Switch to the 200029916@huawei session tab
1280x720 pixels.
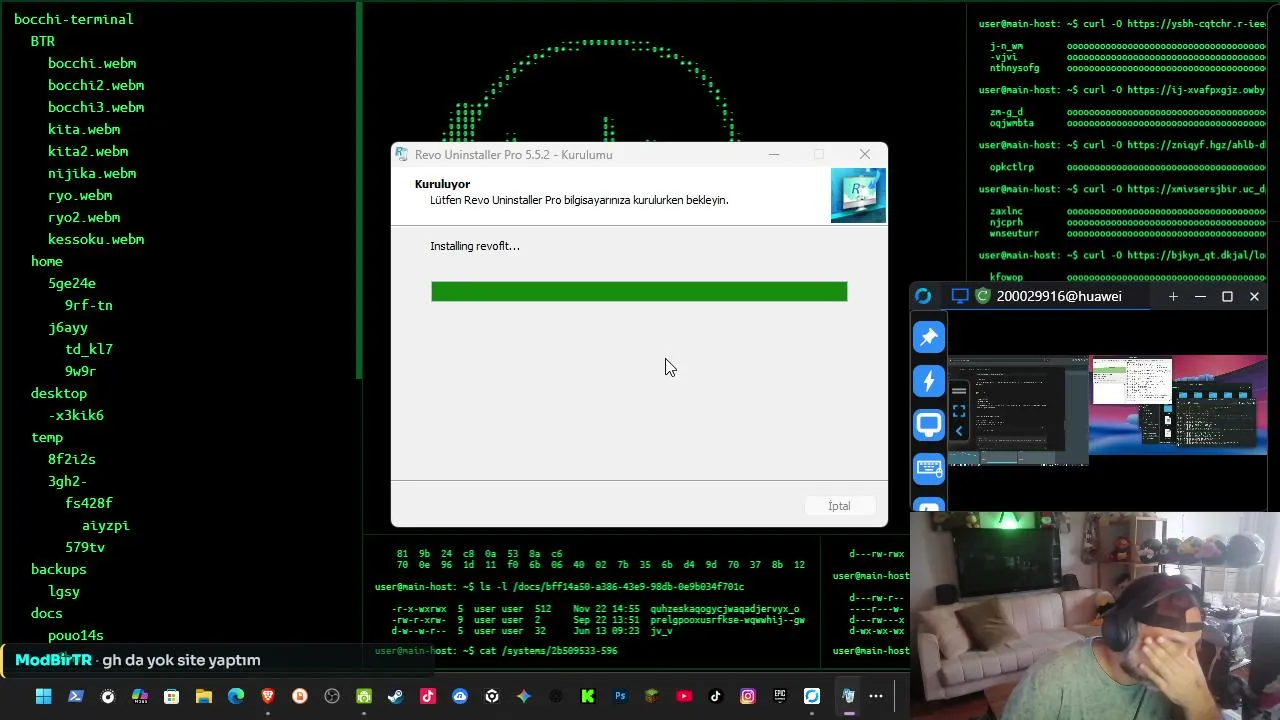[x=1048, y=296]
